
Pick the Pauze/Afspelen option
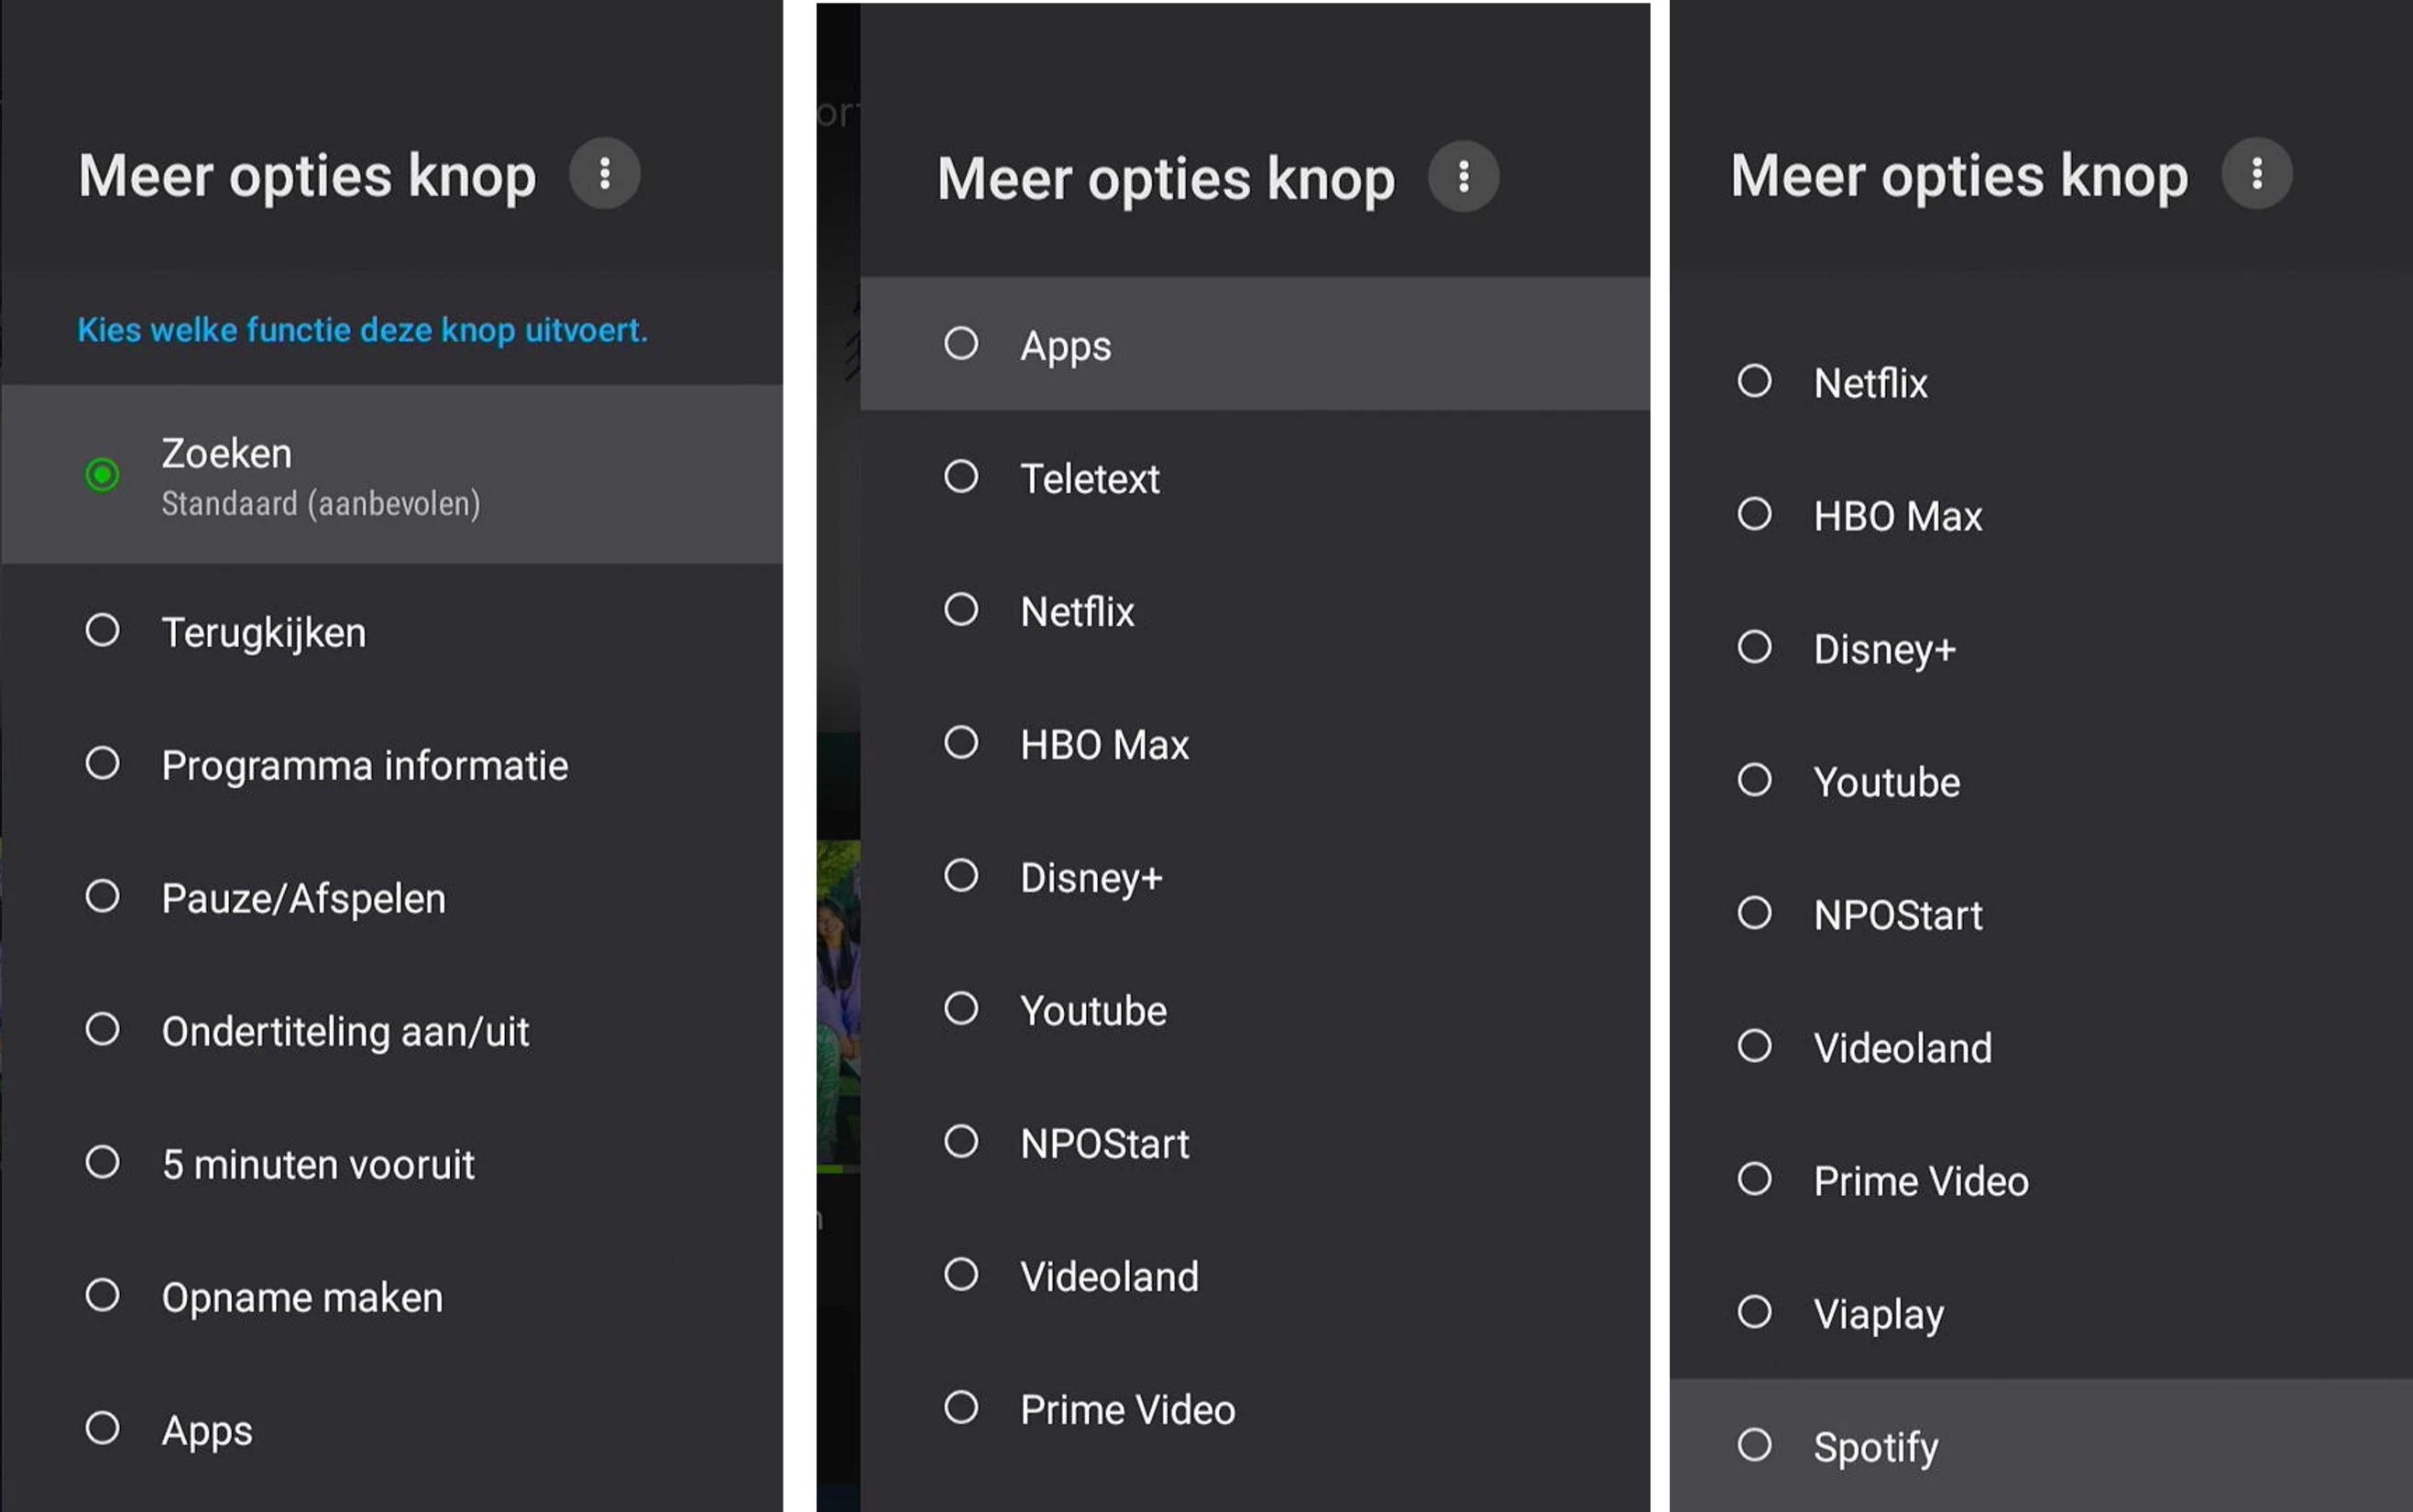click(x=102, y=897)
